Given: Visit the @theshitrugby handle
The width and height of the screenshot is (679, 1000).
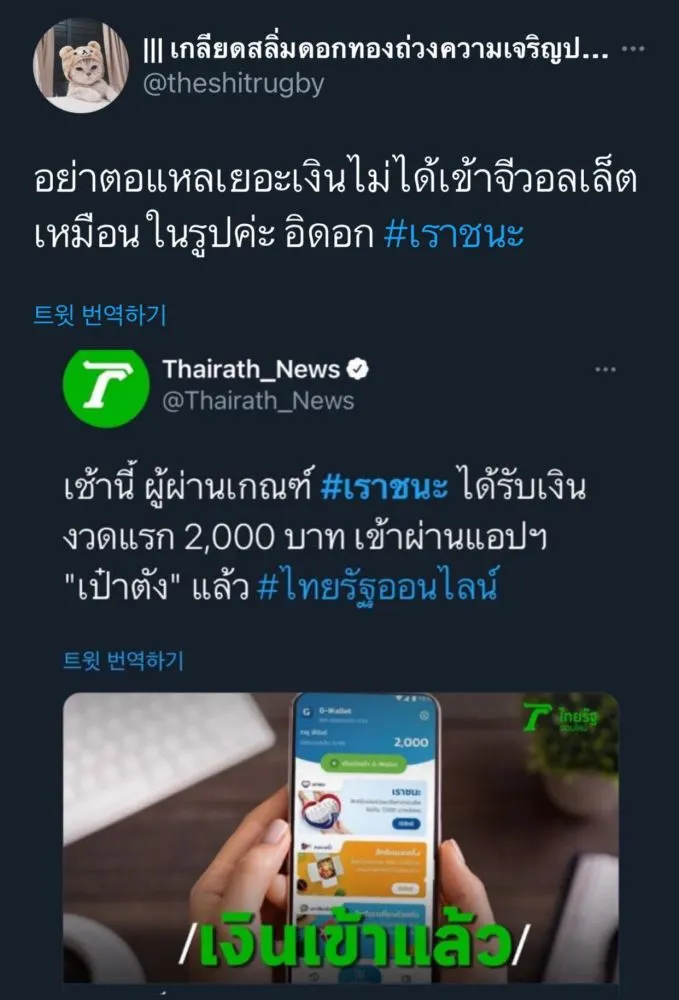Looking at the screenshot, I should (233, 84).
